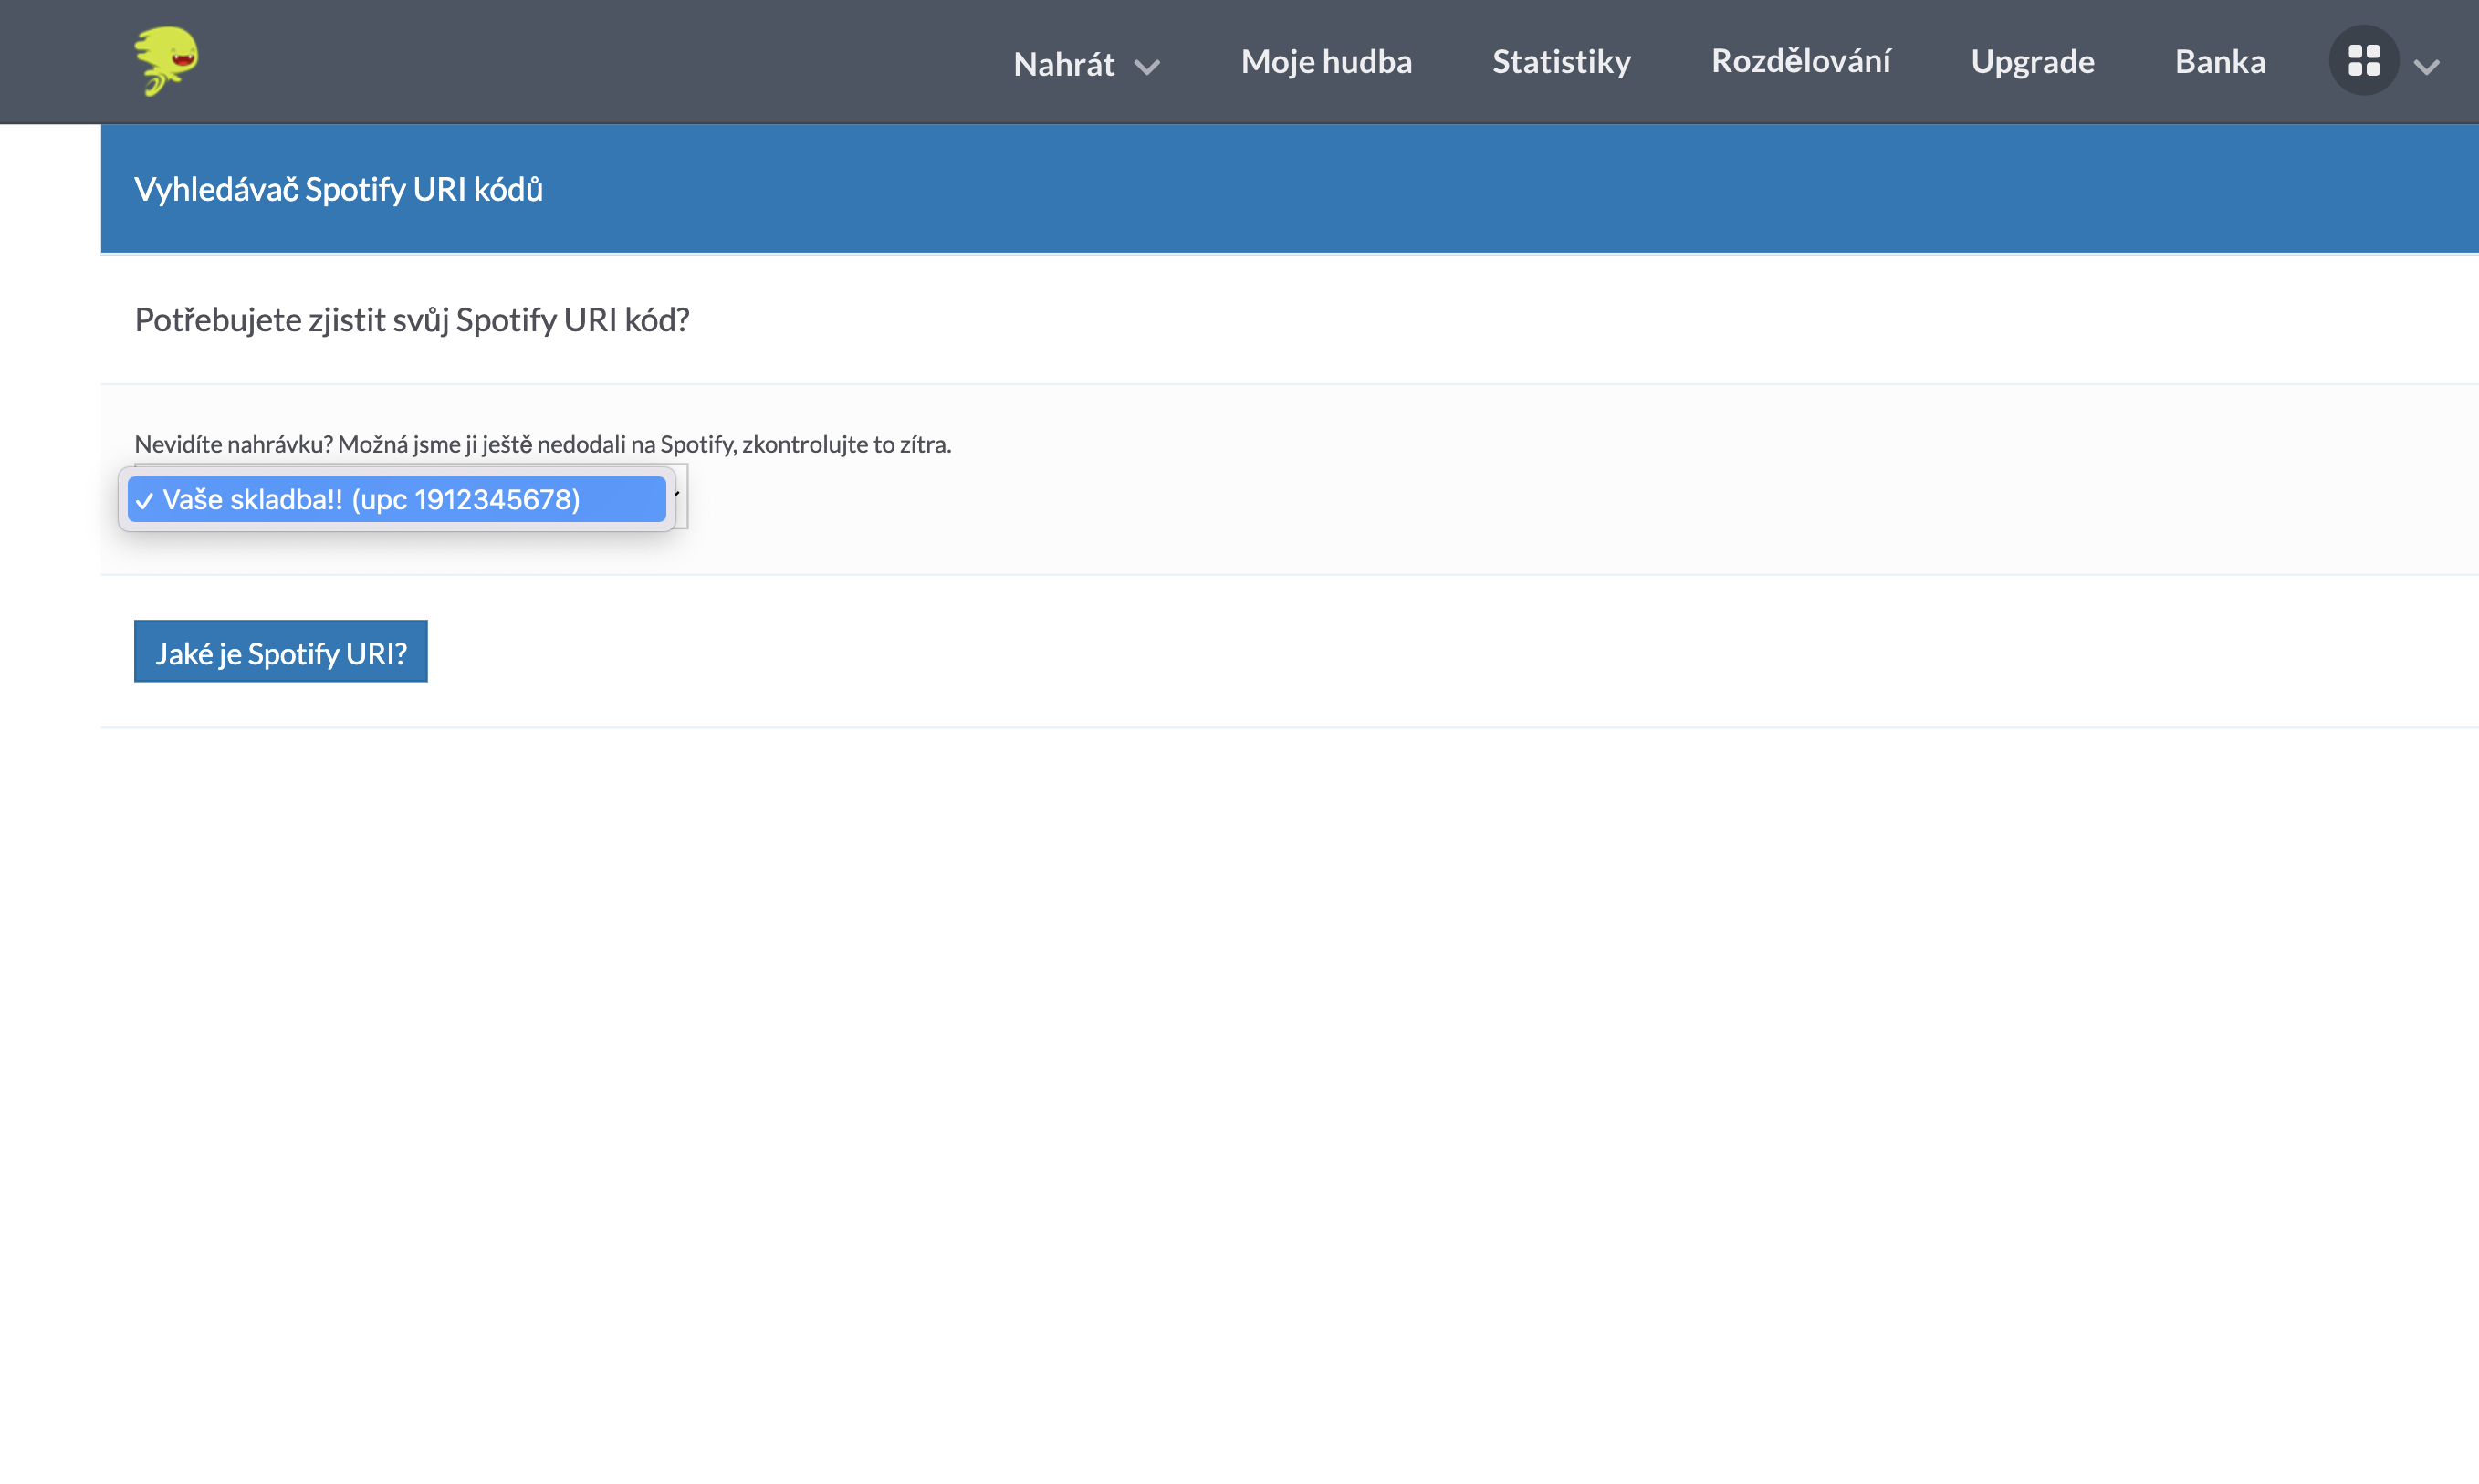2479x1484 pixels.
Task: Open the Nahrát dropdown menu
Action: (x=1086, y=64)
